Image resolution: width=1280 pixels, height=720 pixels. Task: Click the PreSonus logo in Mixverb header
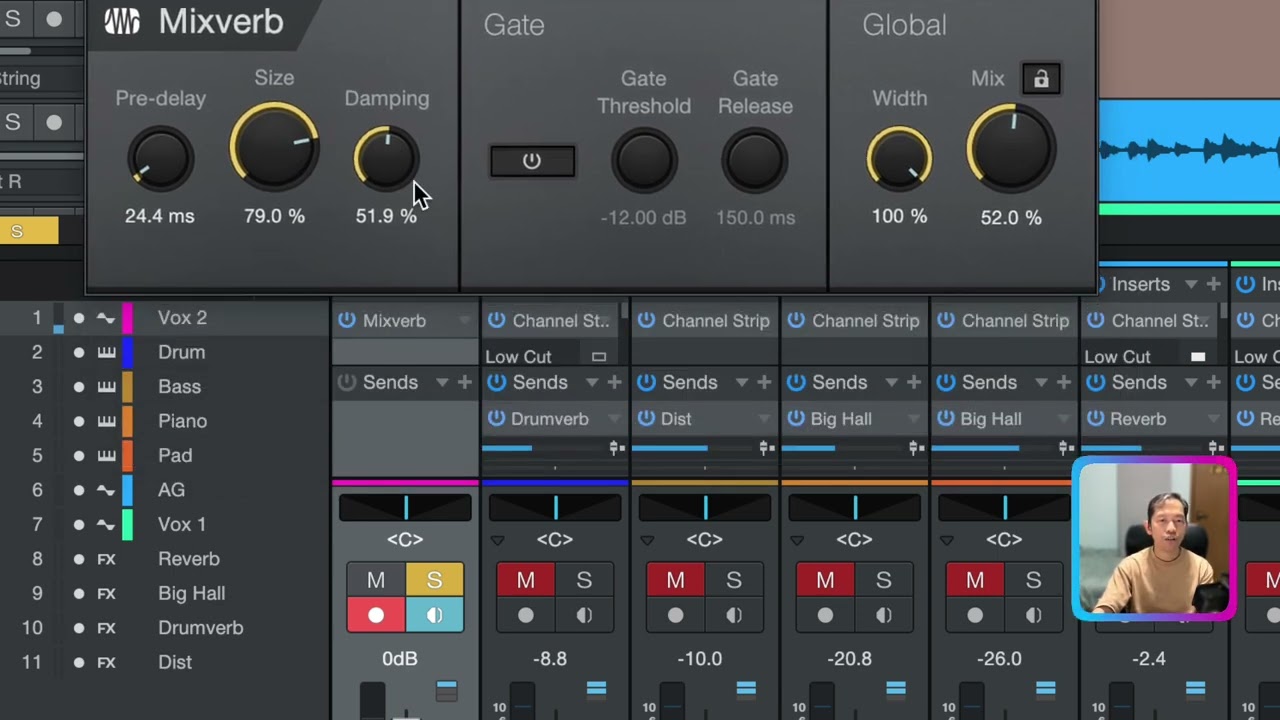pos(122,21)
